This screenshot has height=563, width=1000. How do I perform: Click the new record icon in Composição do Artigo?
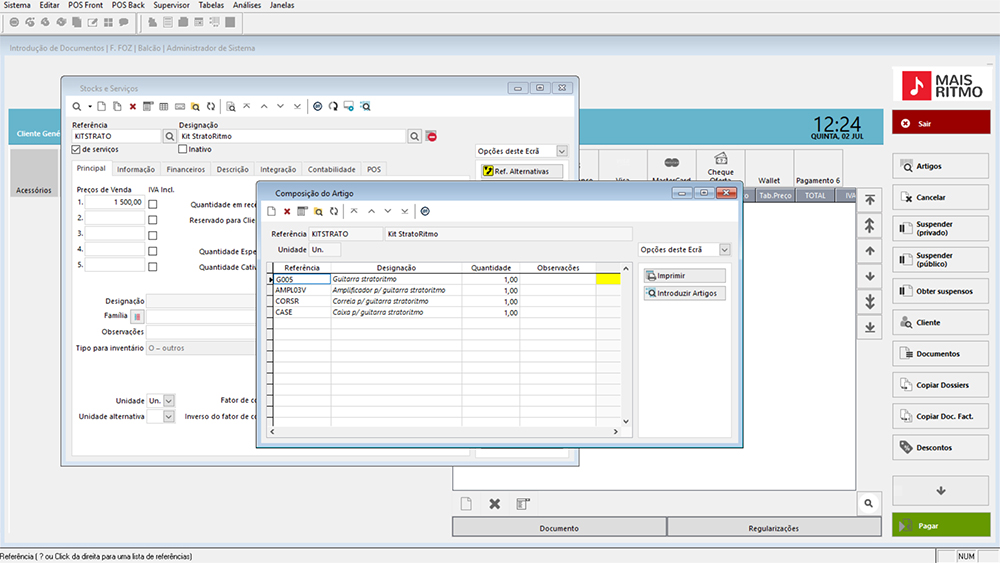(x=272, y=211)
